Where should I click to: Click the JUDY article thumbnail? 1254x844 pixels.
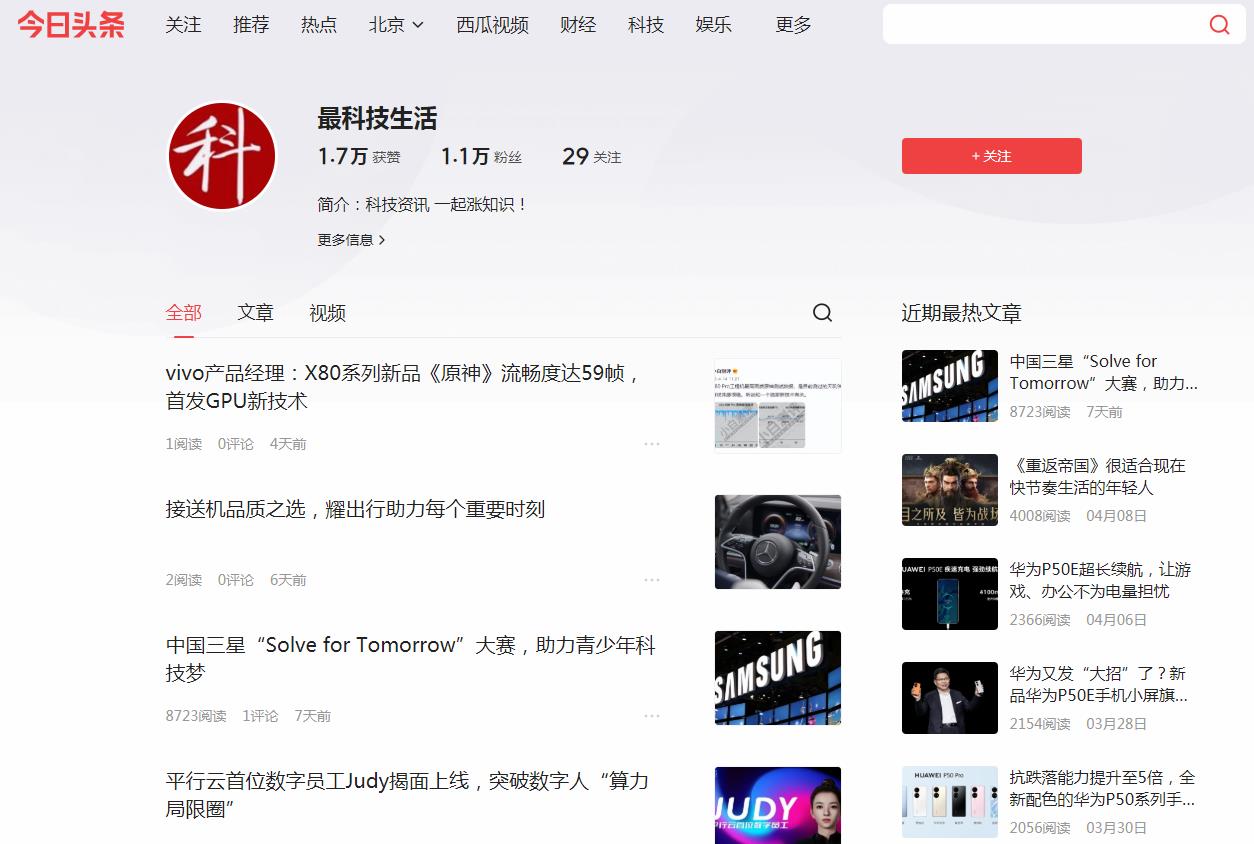[778, 805]
